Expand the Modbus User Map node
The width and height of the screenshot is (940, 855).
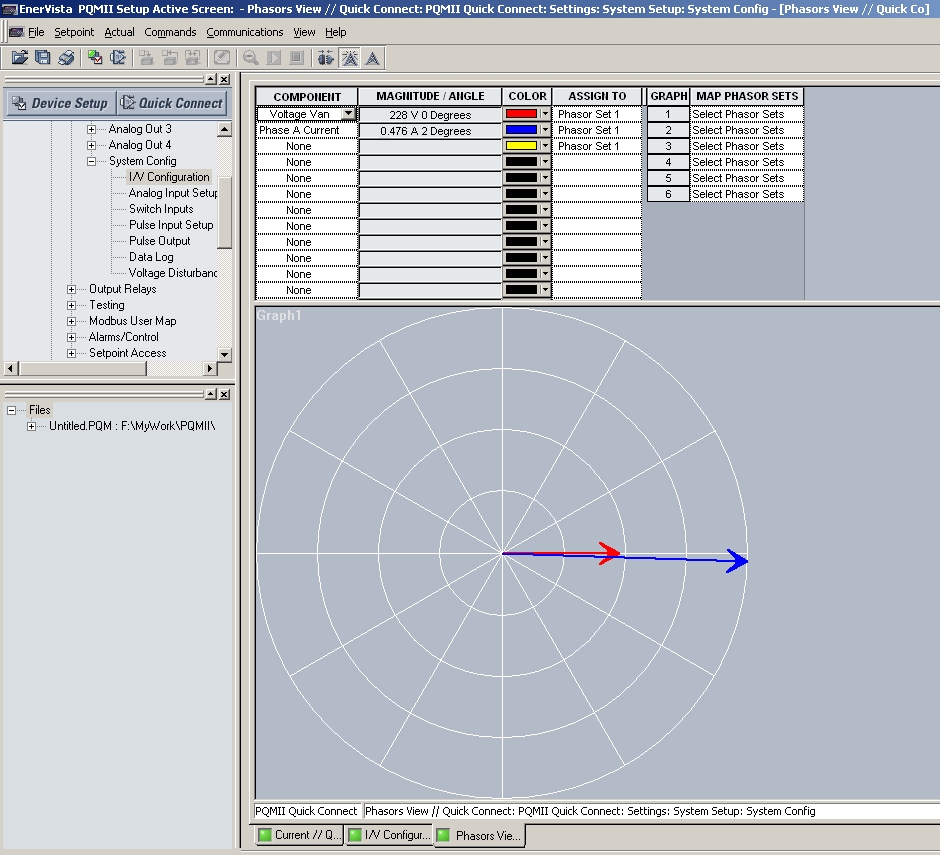pos(71,321)
